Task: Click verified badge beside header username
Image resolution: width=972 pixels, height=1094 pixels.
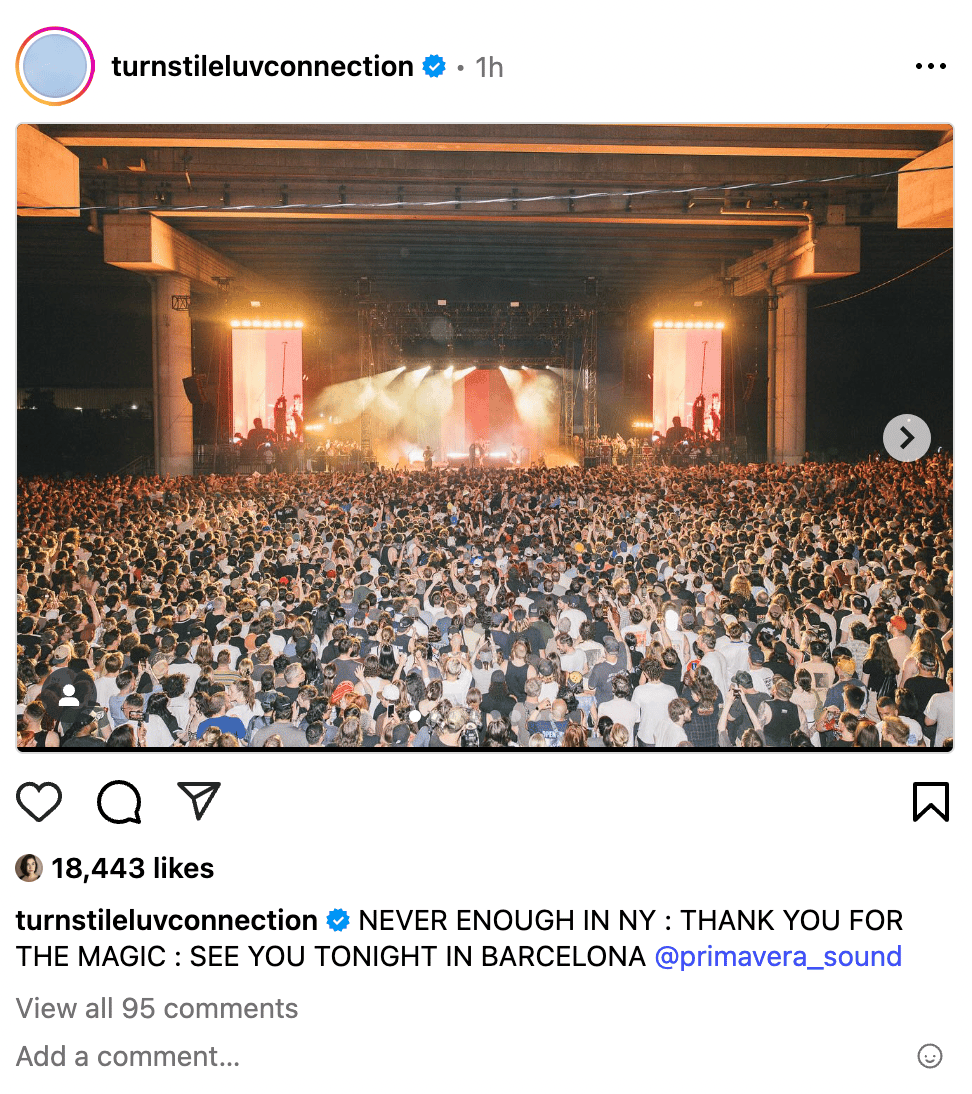Action: click(x=434, y=66)
